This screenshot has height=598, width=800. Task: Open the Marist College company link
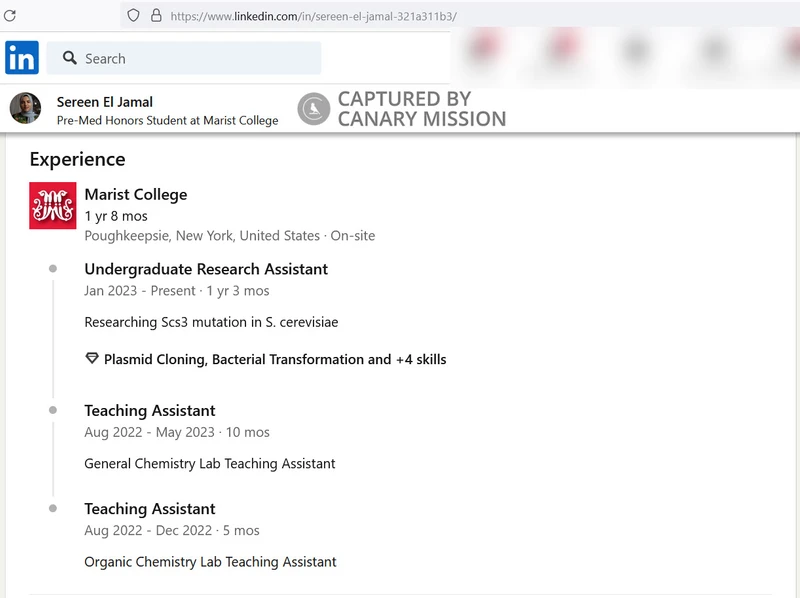tap(135, 194)
